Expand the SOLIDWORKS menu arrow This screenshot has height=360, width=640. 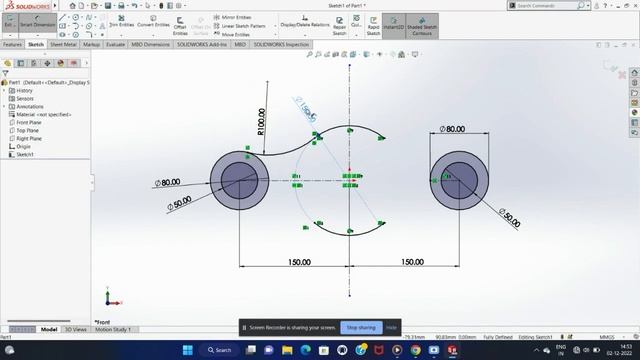click(x=55, y=6)
